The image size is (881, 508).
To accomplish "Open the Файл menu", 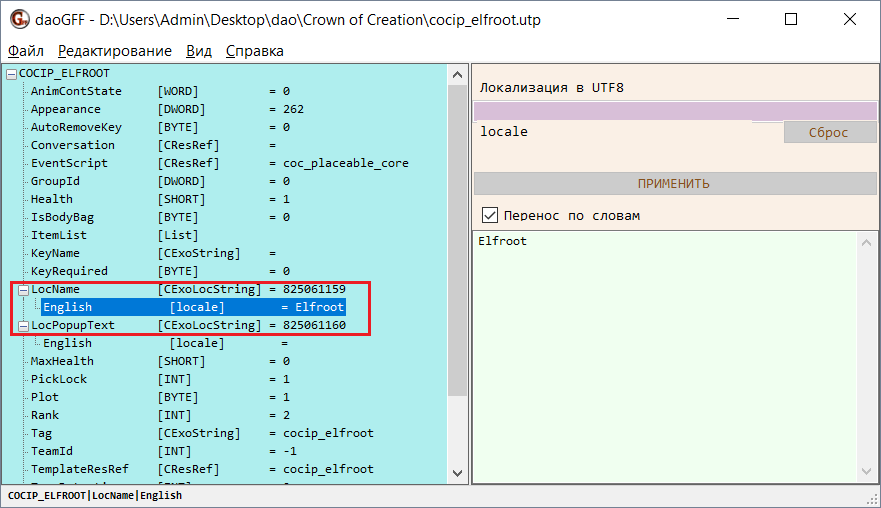I will pos(25,51).
